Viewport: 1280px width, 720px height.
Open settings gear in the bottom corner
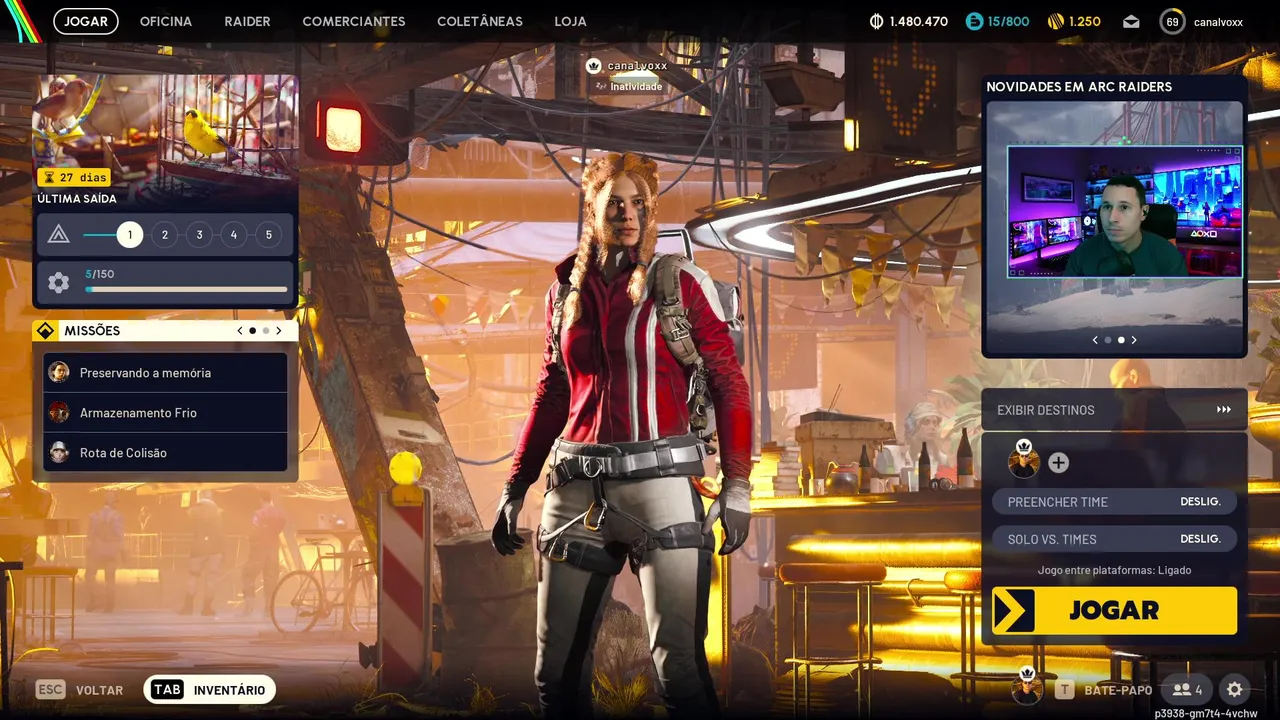pos(1235,689)
